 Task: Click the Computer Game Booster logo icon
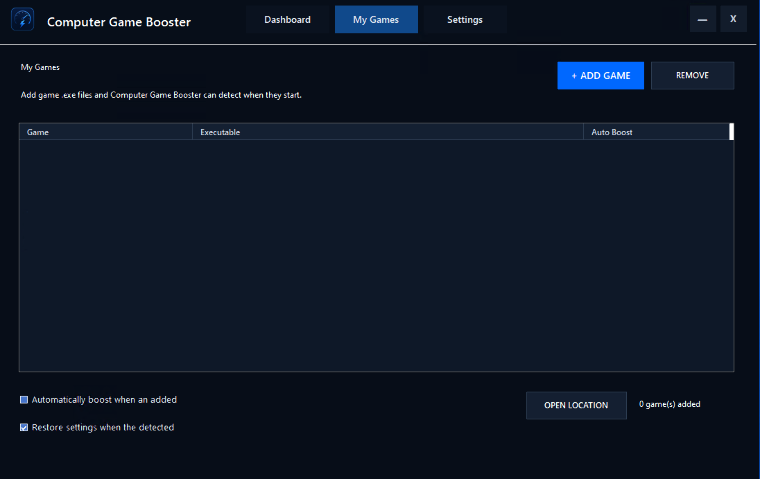22,20
